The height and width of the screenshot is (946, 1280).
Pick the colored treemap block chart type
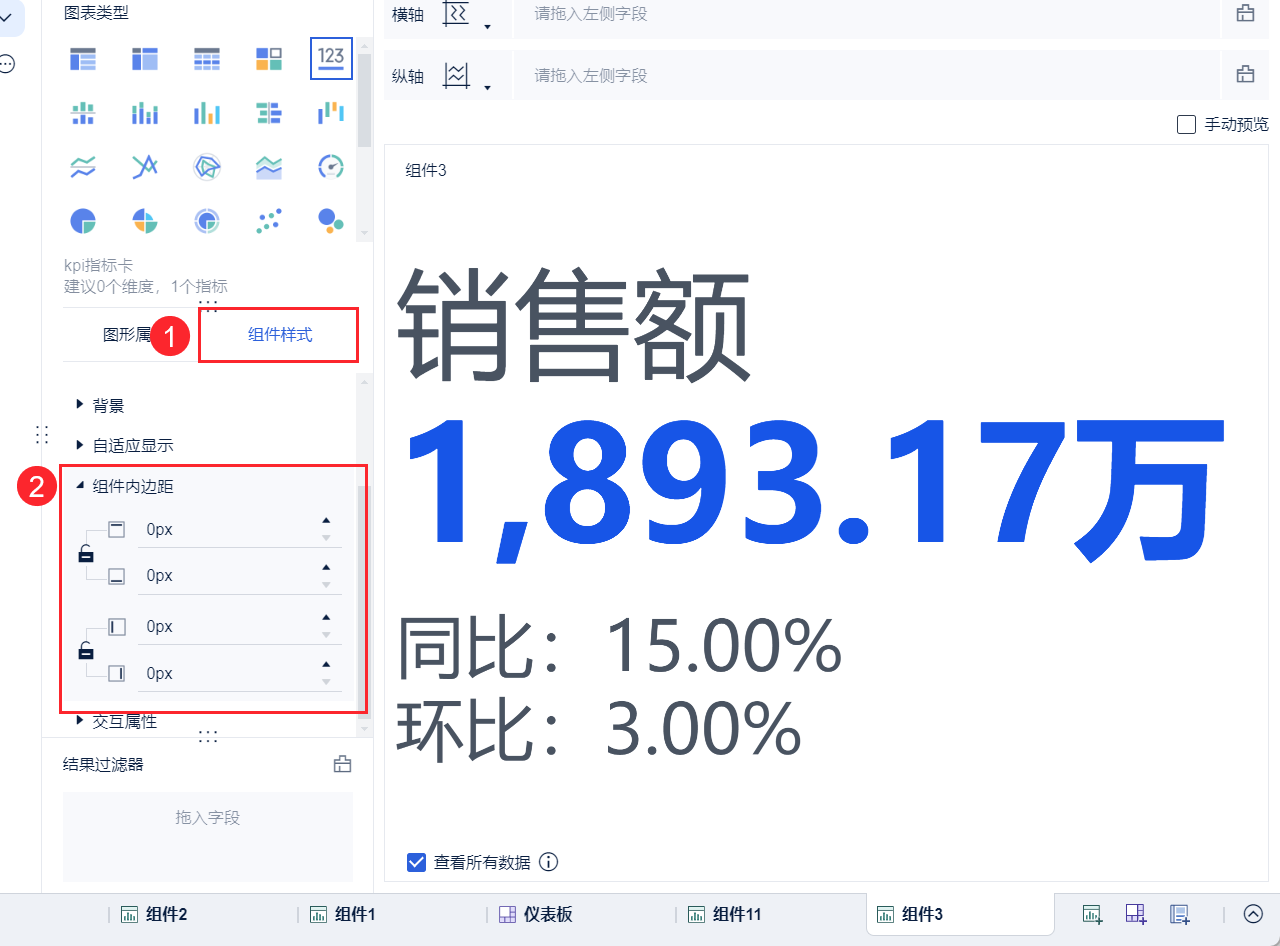269,59
